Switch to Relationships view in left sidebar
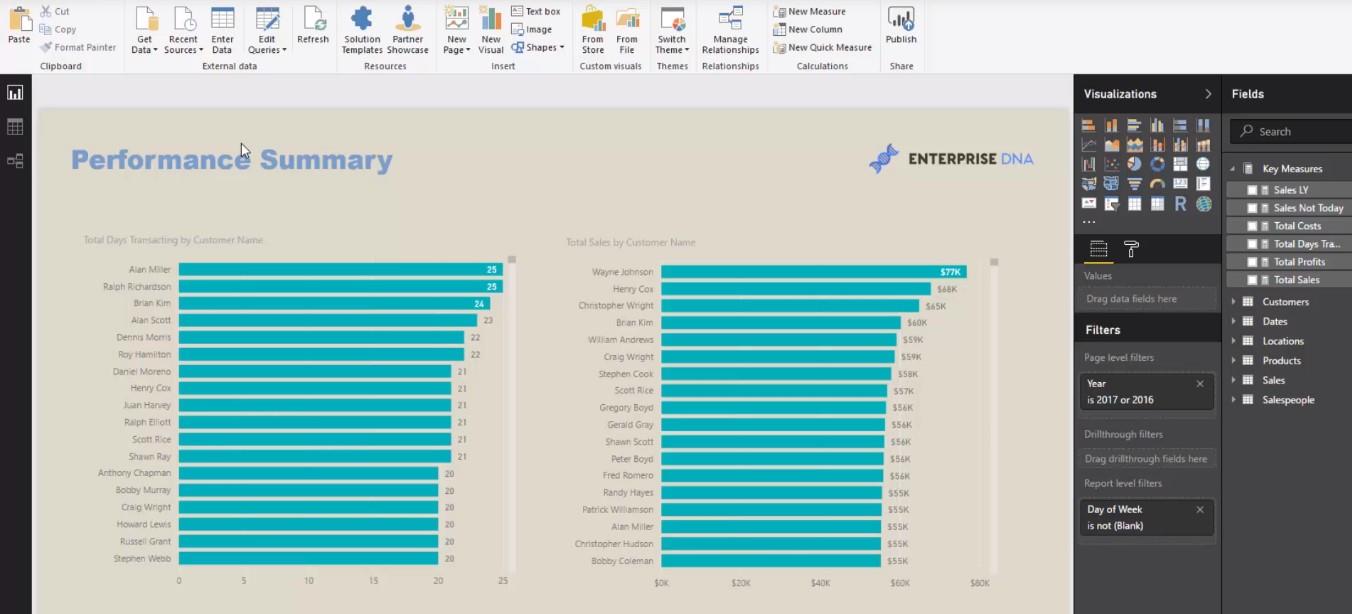Image resolution: width=1352 pixels, height=614 pixels. (15, 160)
